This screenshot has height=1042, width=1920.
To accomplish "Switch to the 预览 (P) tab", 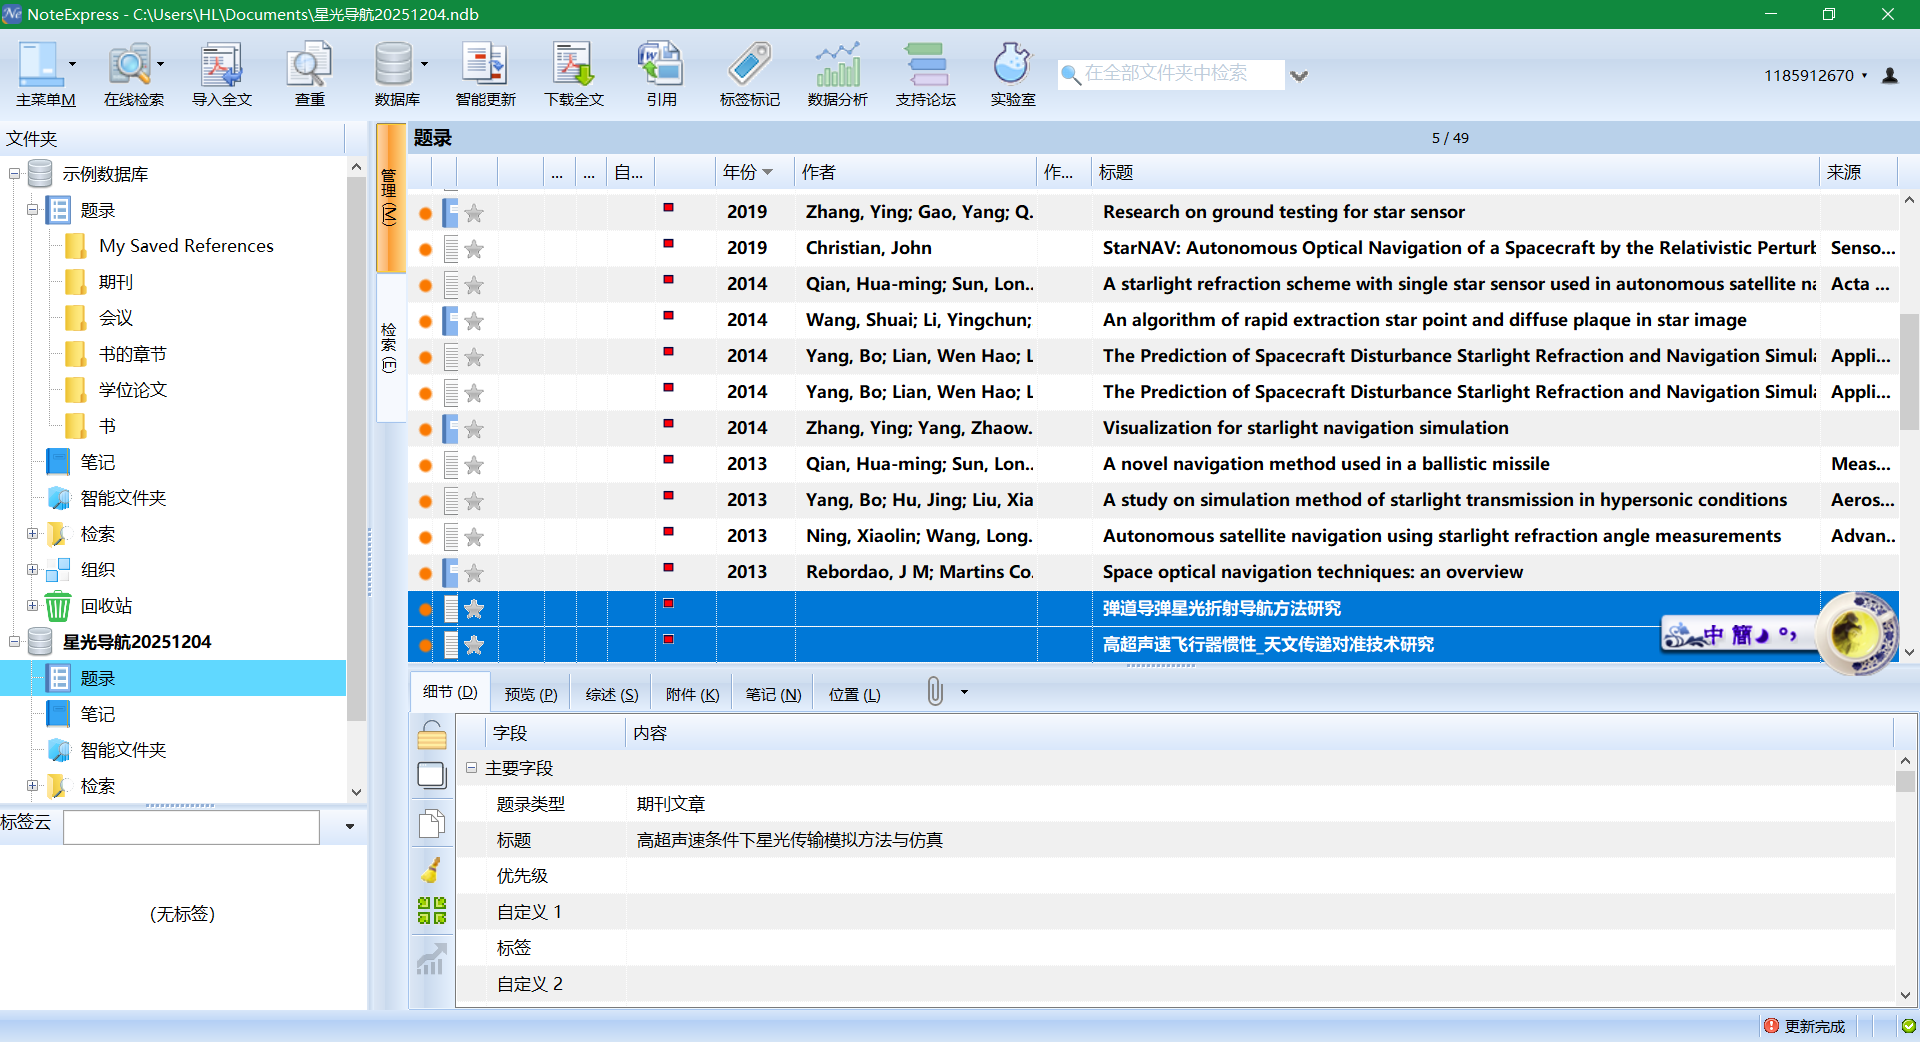I will (x=530, y=694).
